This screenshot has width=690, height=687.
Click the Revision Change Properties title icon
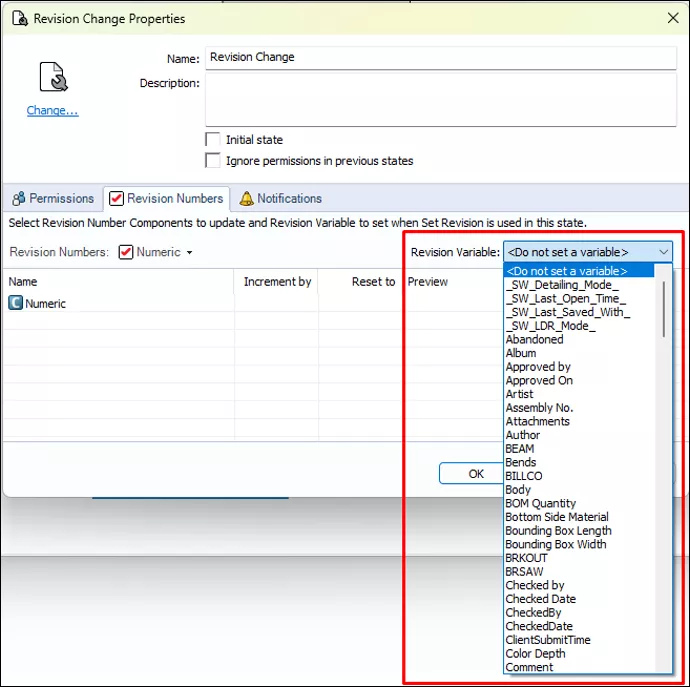coord(20,18)
